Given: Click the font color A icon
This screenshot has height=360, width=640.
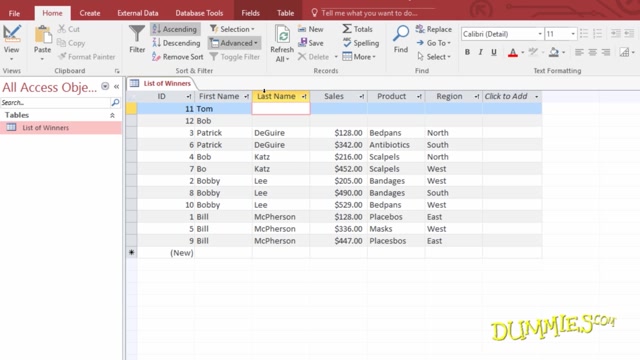Looking at the screenshot, I should click(x=513, y=52).
